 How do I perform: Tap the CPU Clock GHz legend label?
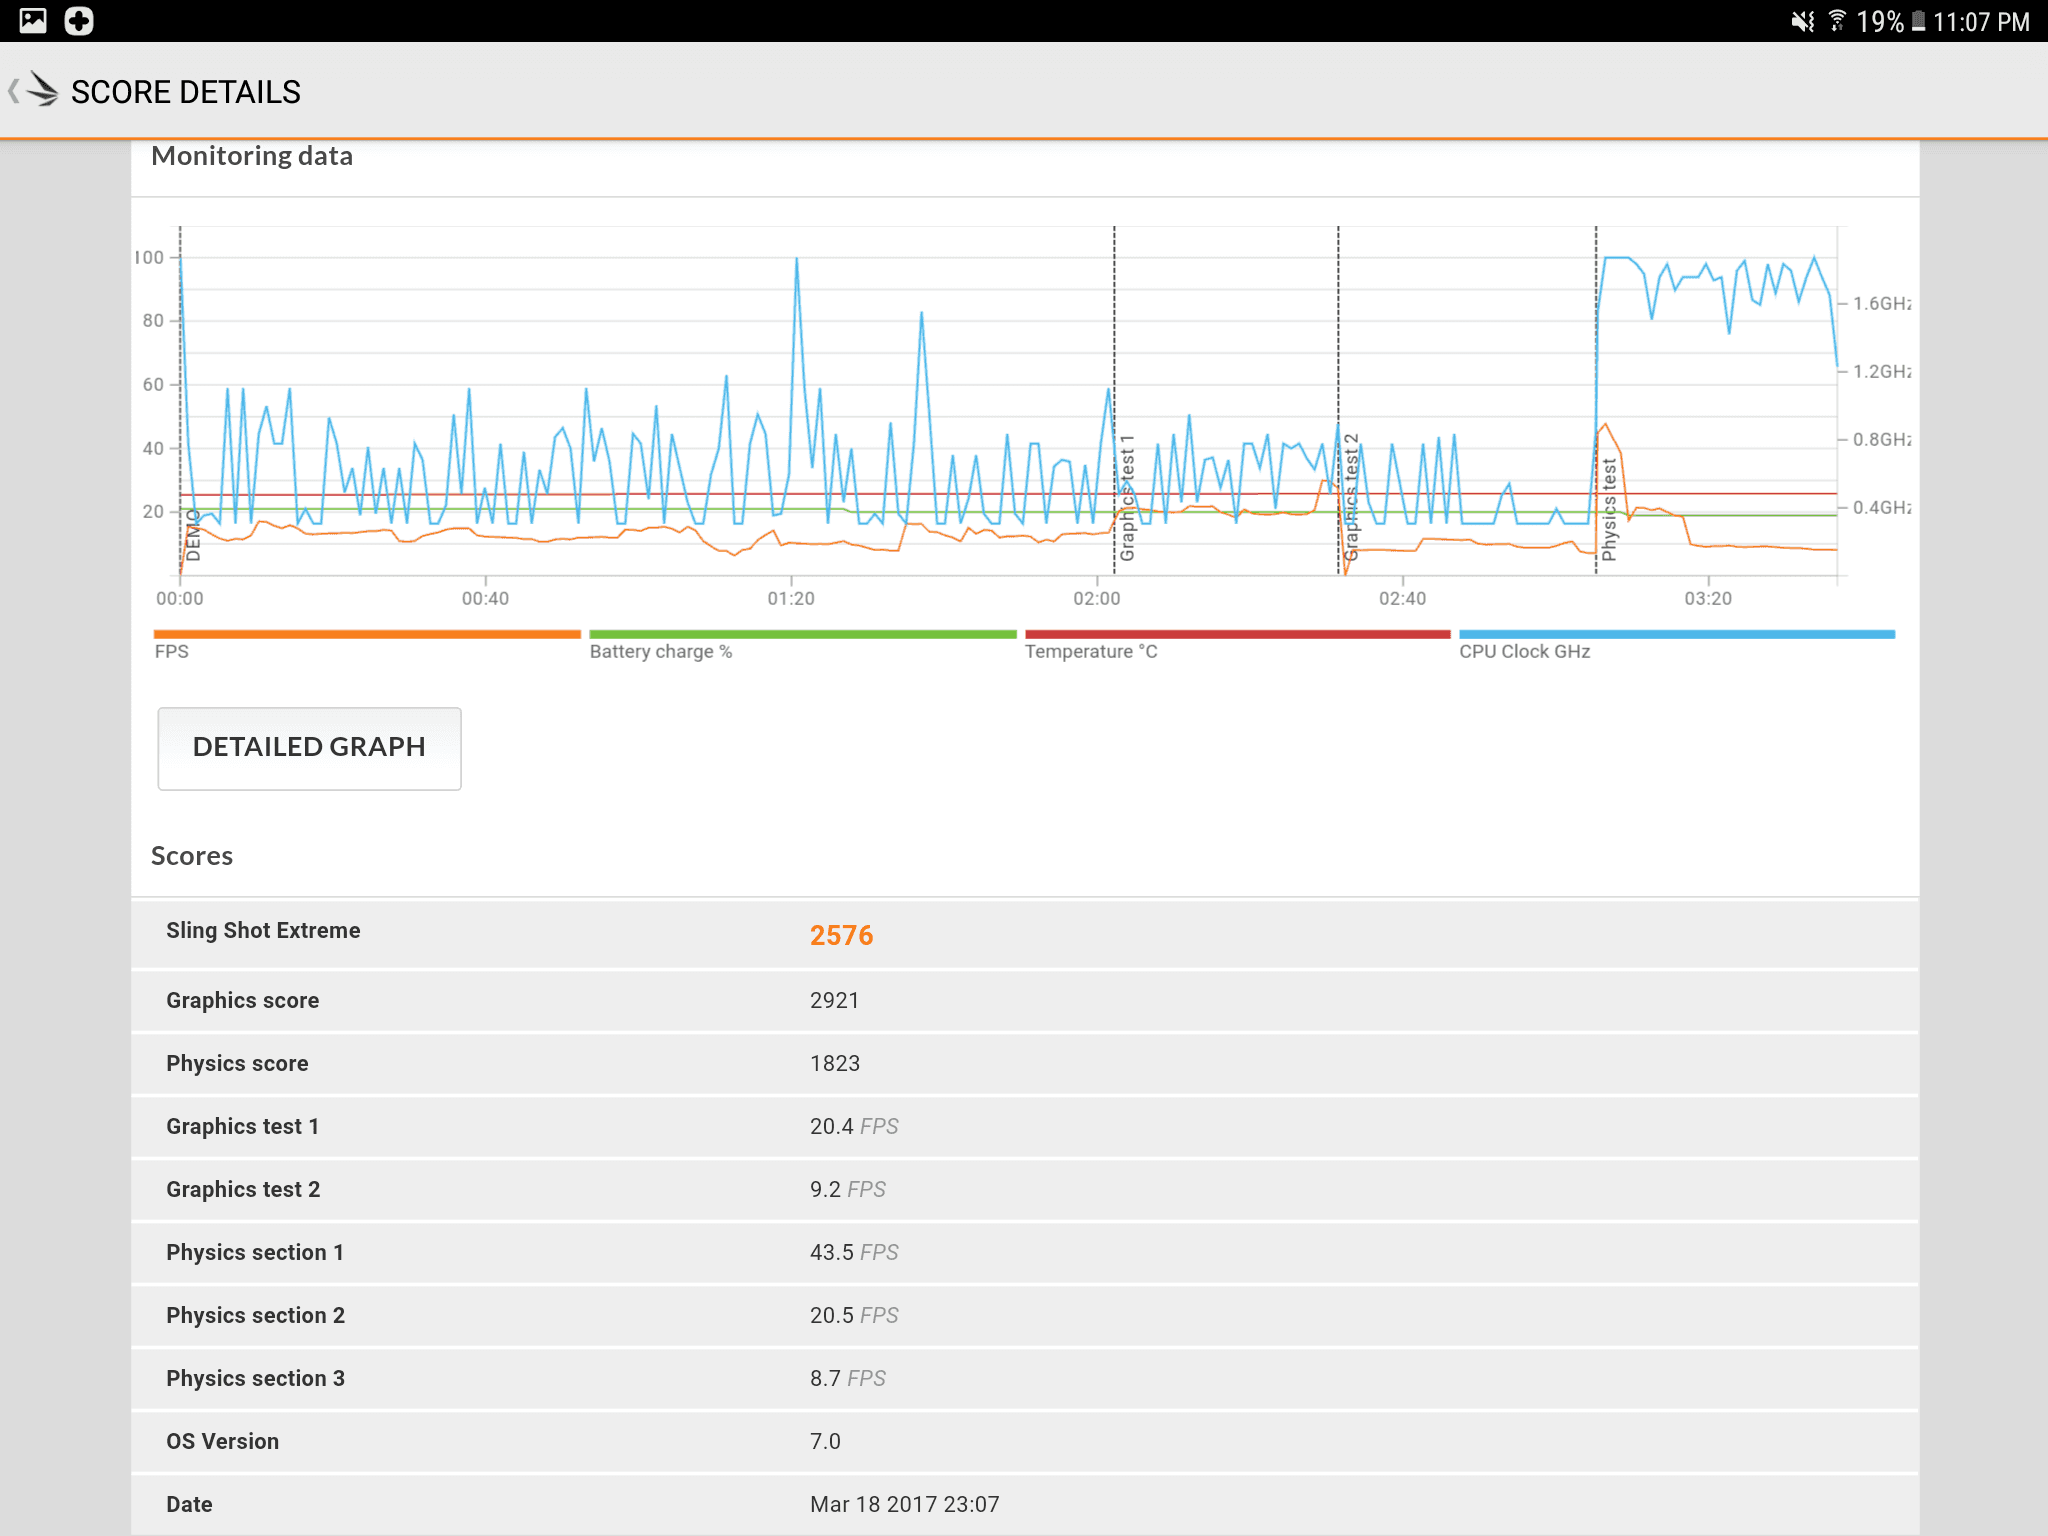click(x=1524, y=652)
